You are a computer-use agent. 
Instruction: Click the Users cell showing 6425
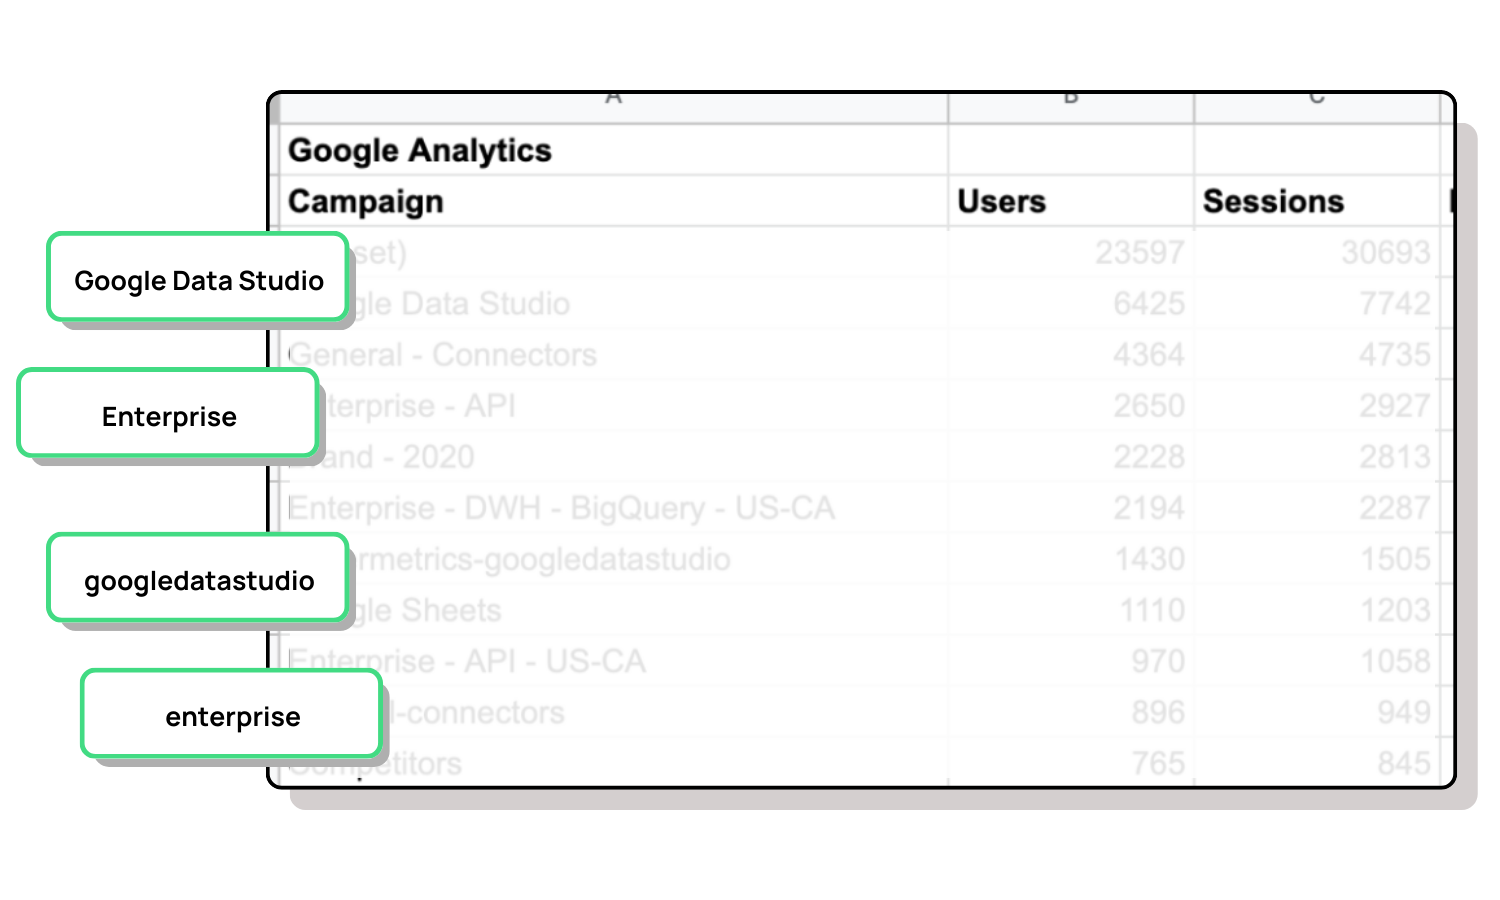point(1148,303)
